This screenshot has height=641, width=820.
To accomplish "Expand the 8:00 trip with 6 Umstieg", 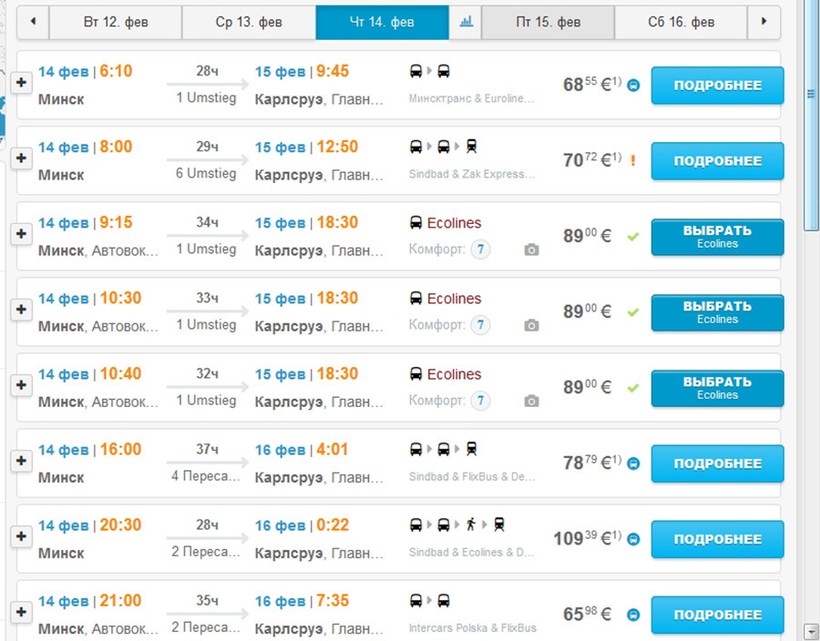I will pyautogui.click(x=20, y=158).
